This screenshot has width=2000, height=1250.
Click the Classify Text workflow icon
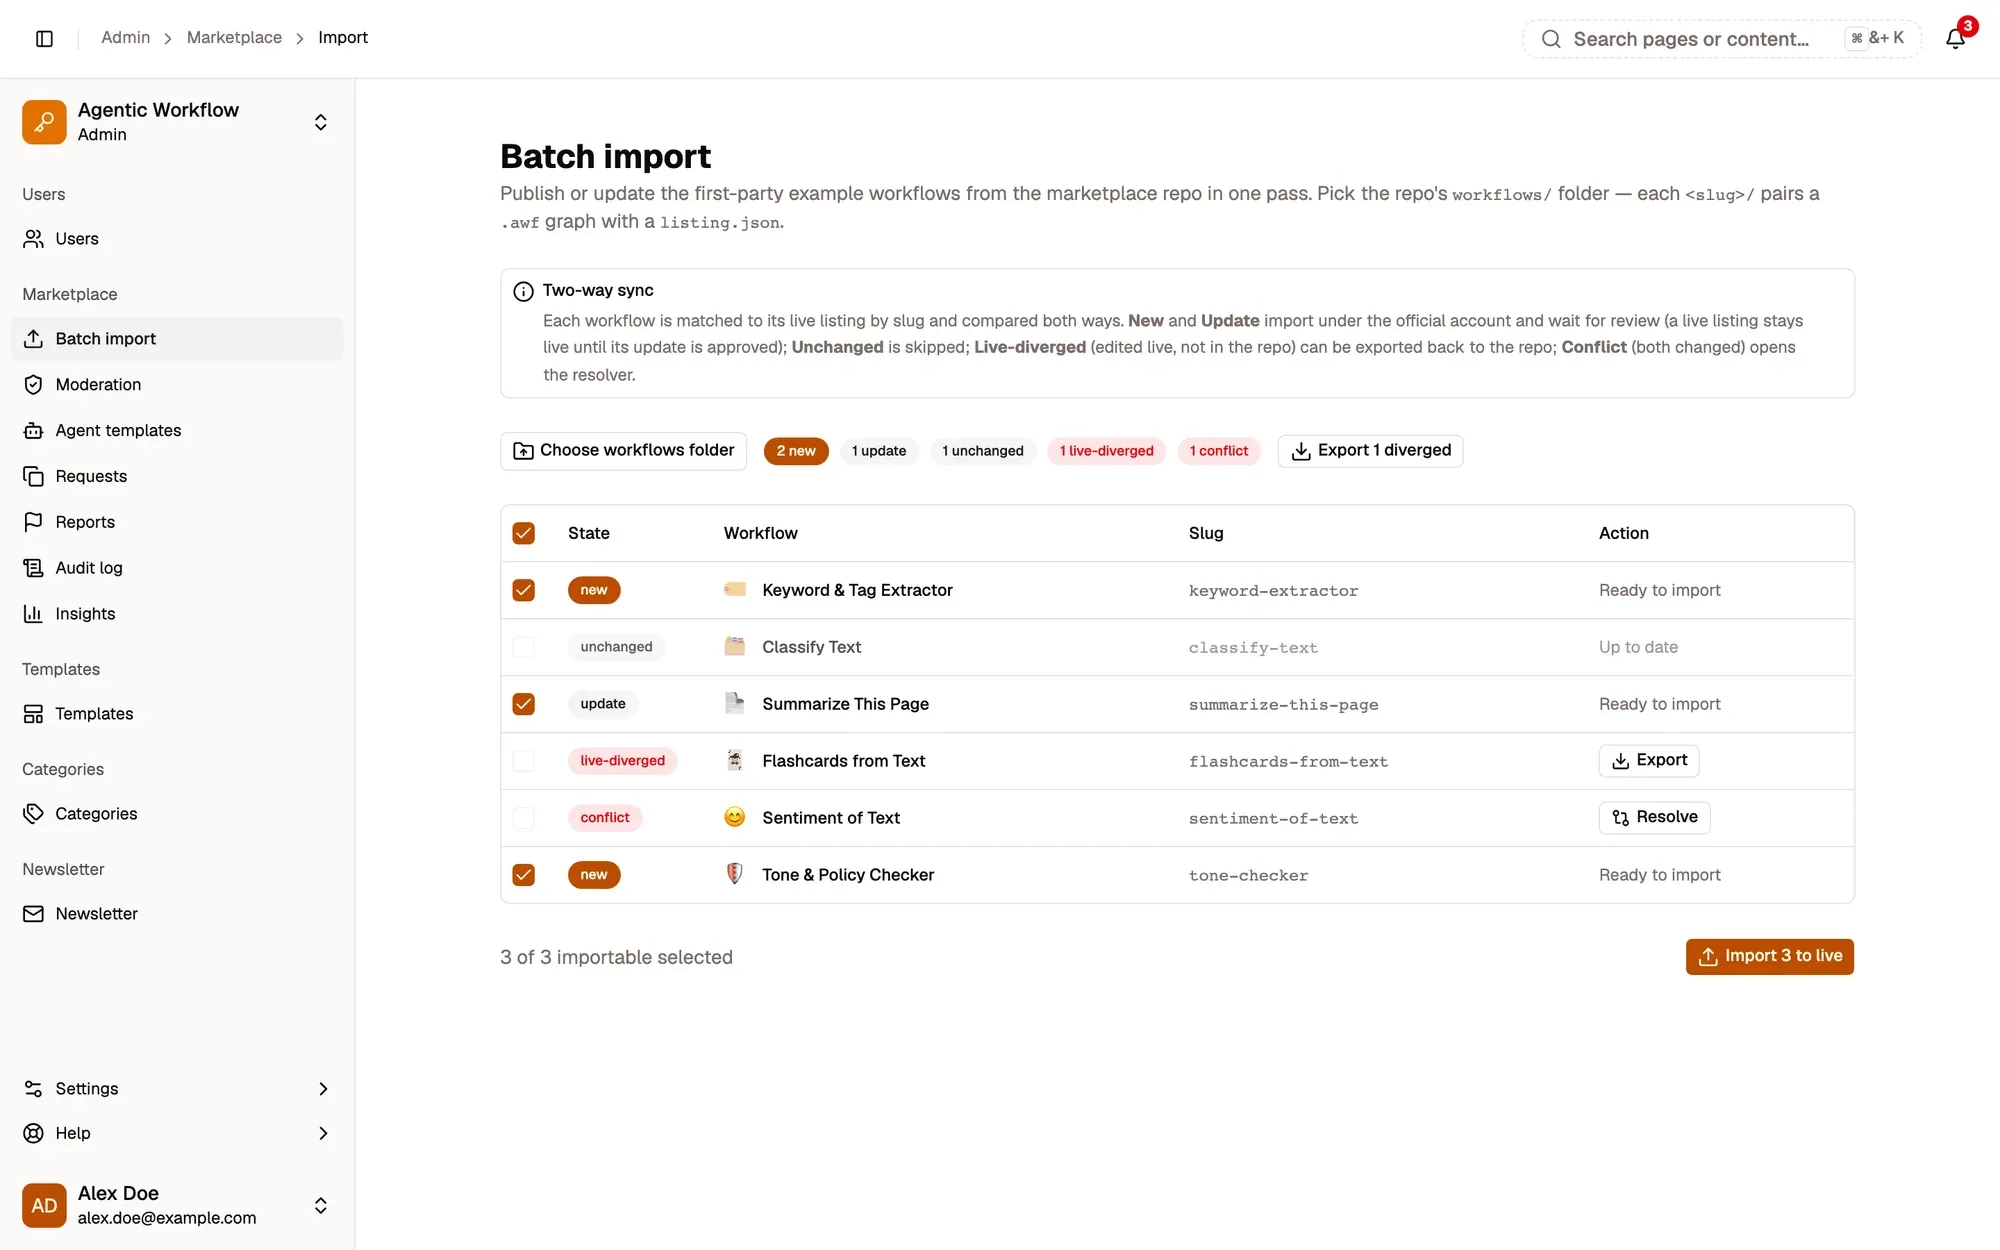point(735,647)
